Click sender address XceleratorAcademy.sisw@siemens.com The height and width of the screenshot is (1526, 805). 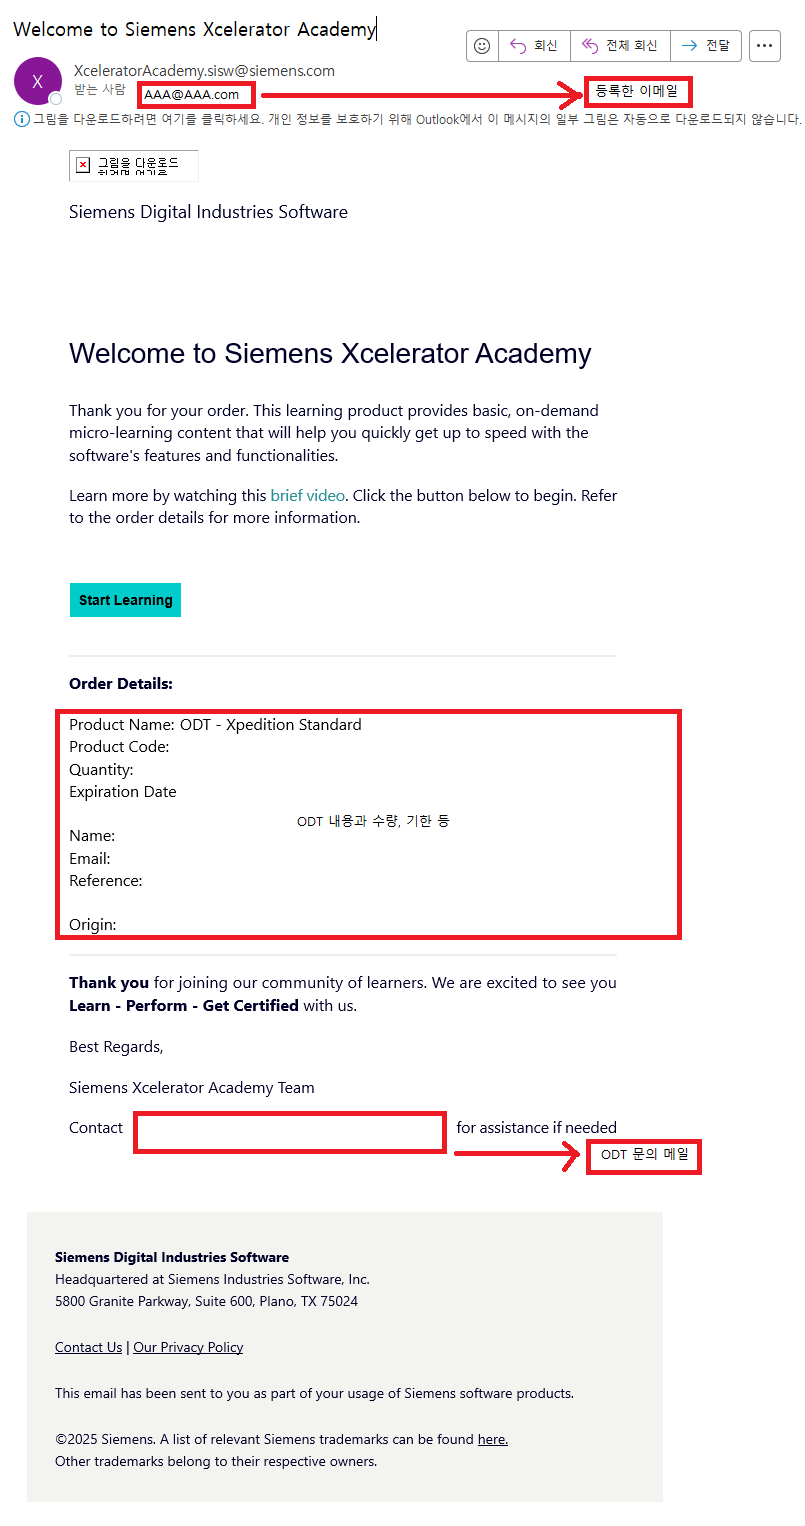(x=204, y=71)
